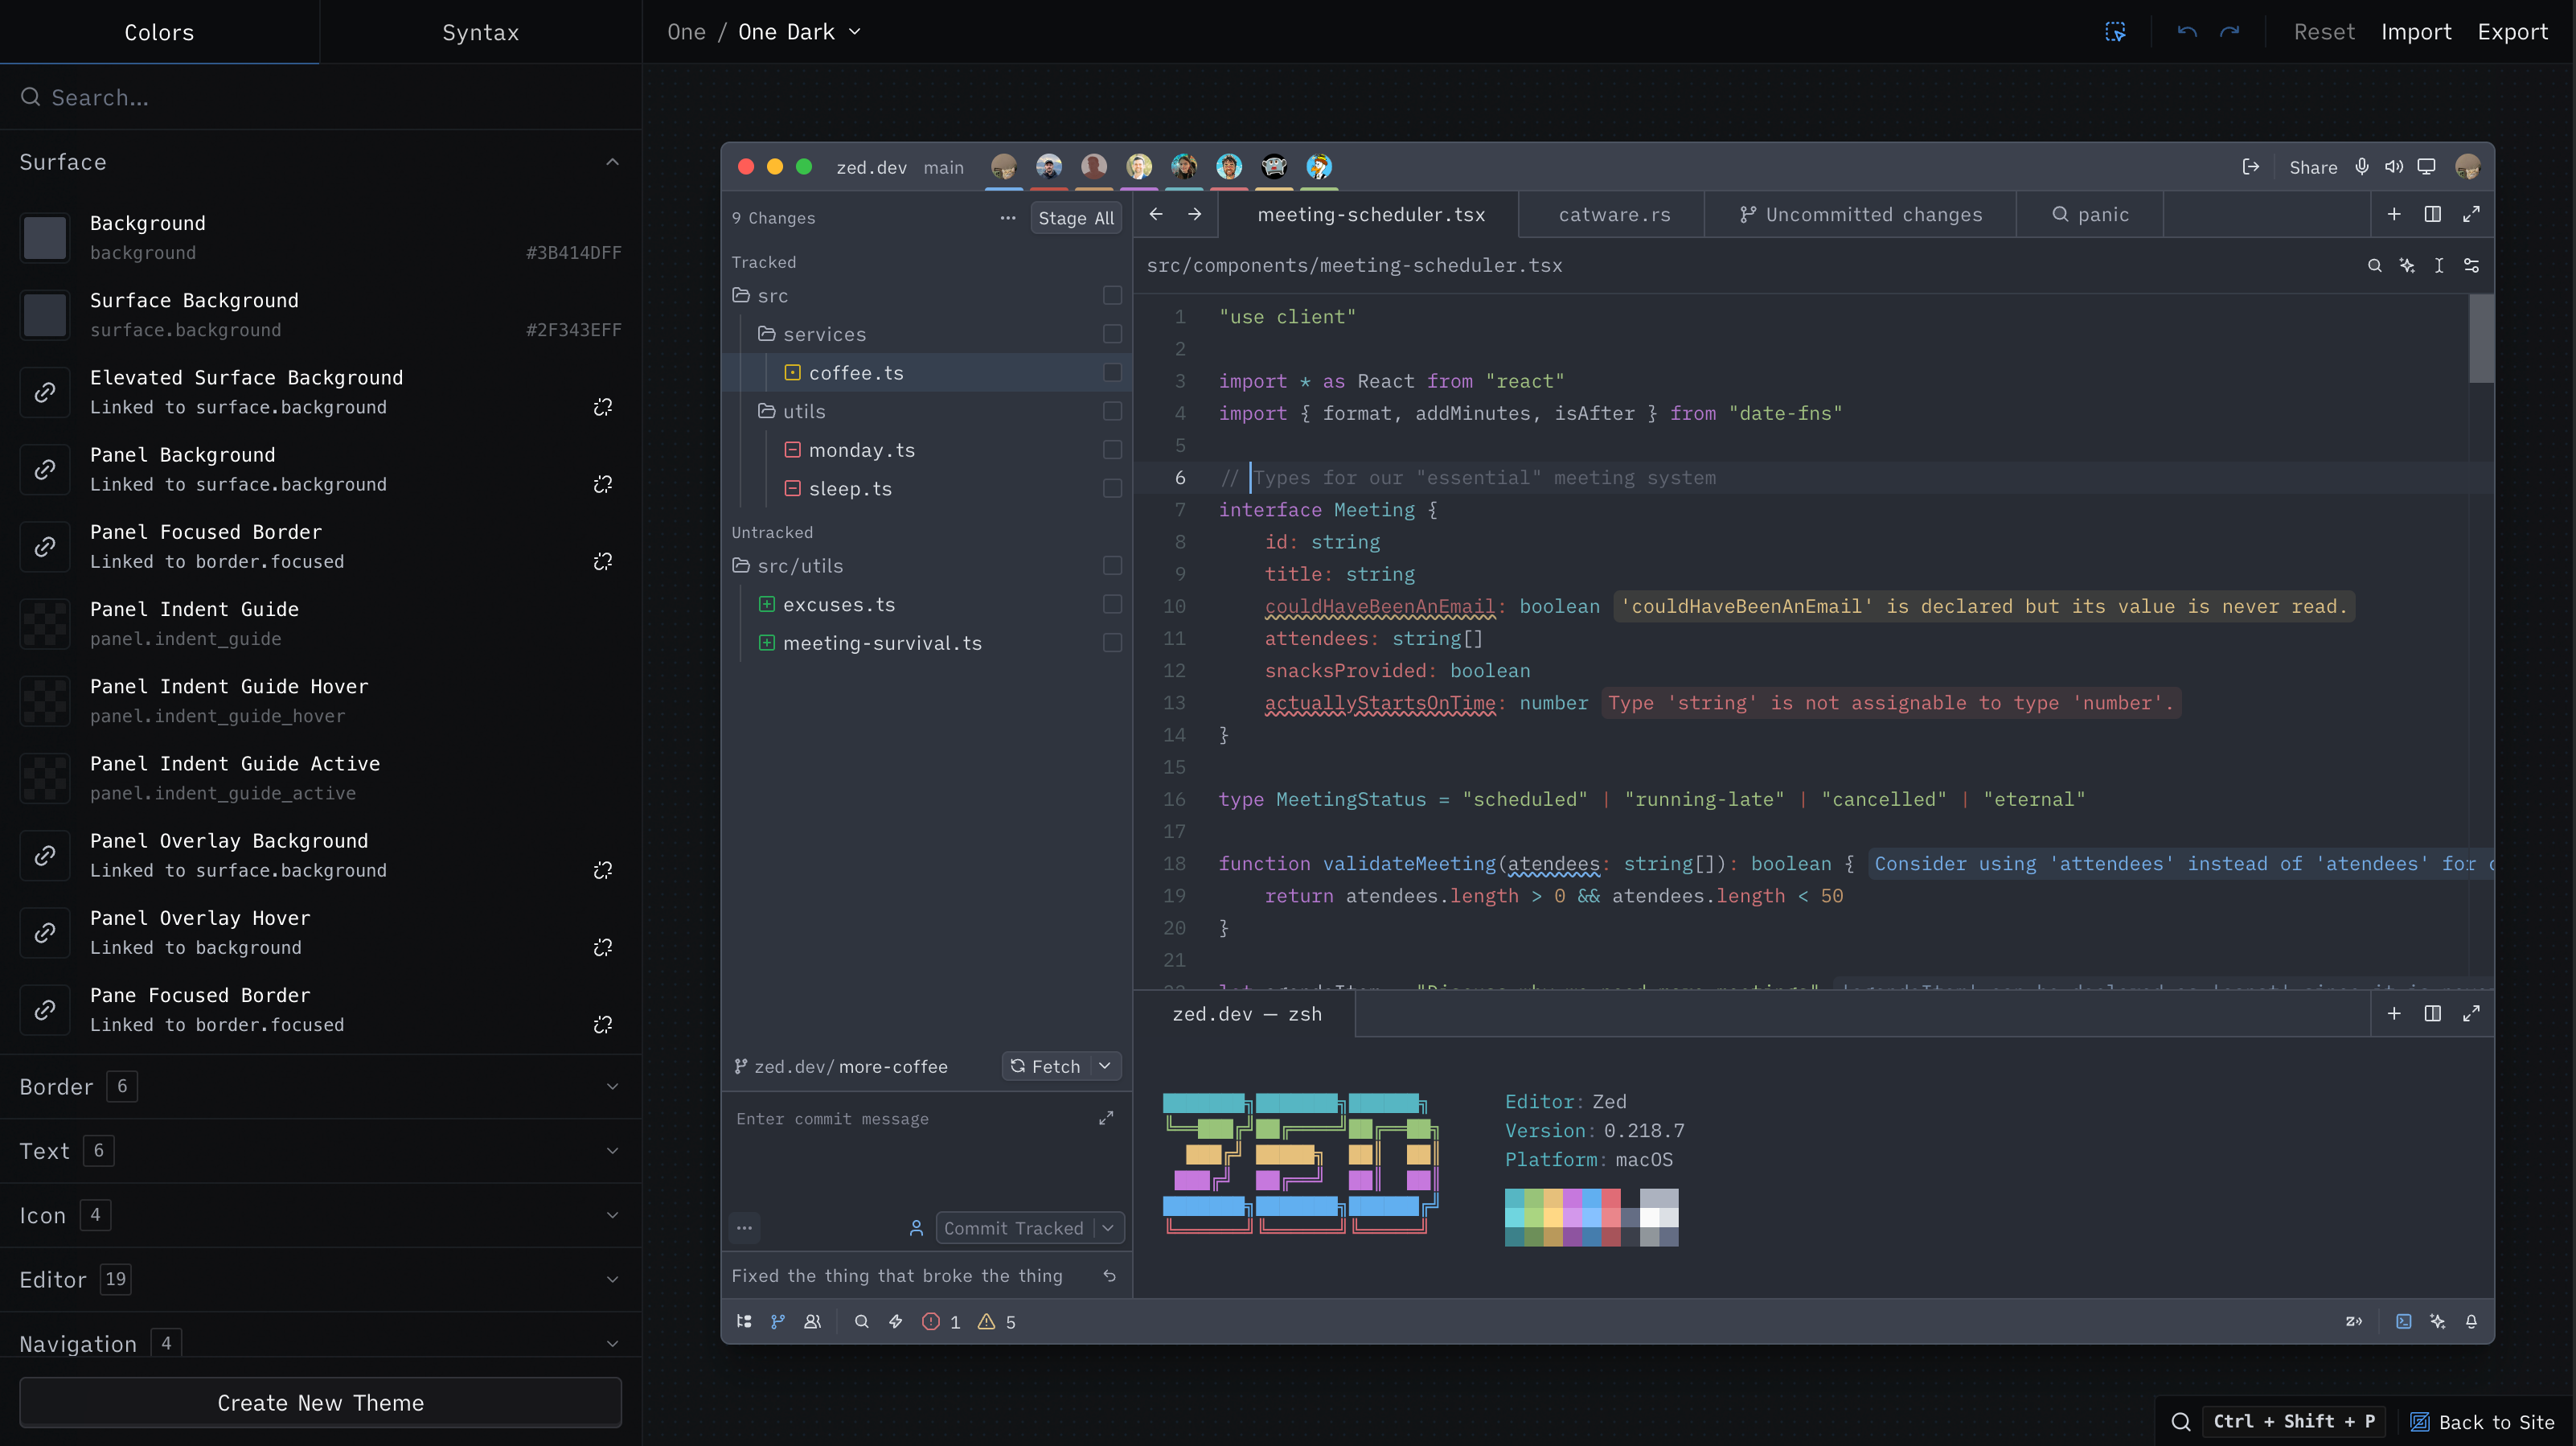Expand the commit message editor
2576x1446 pixels.
tap(1105, 1118)
